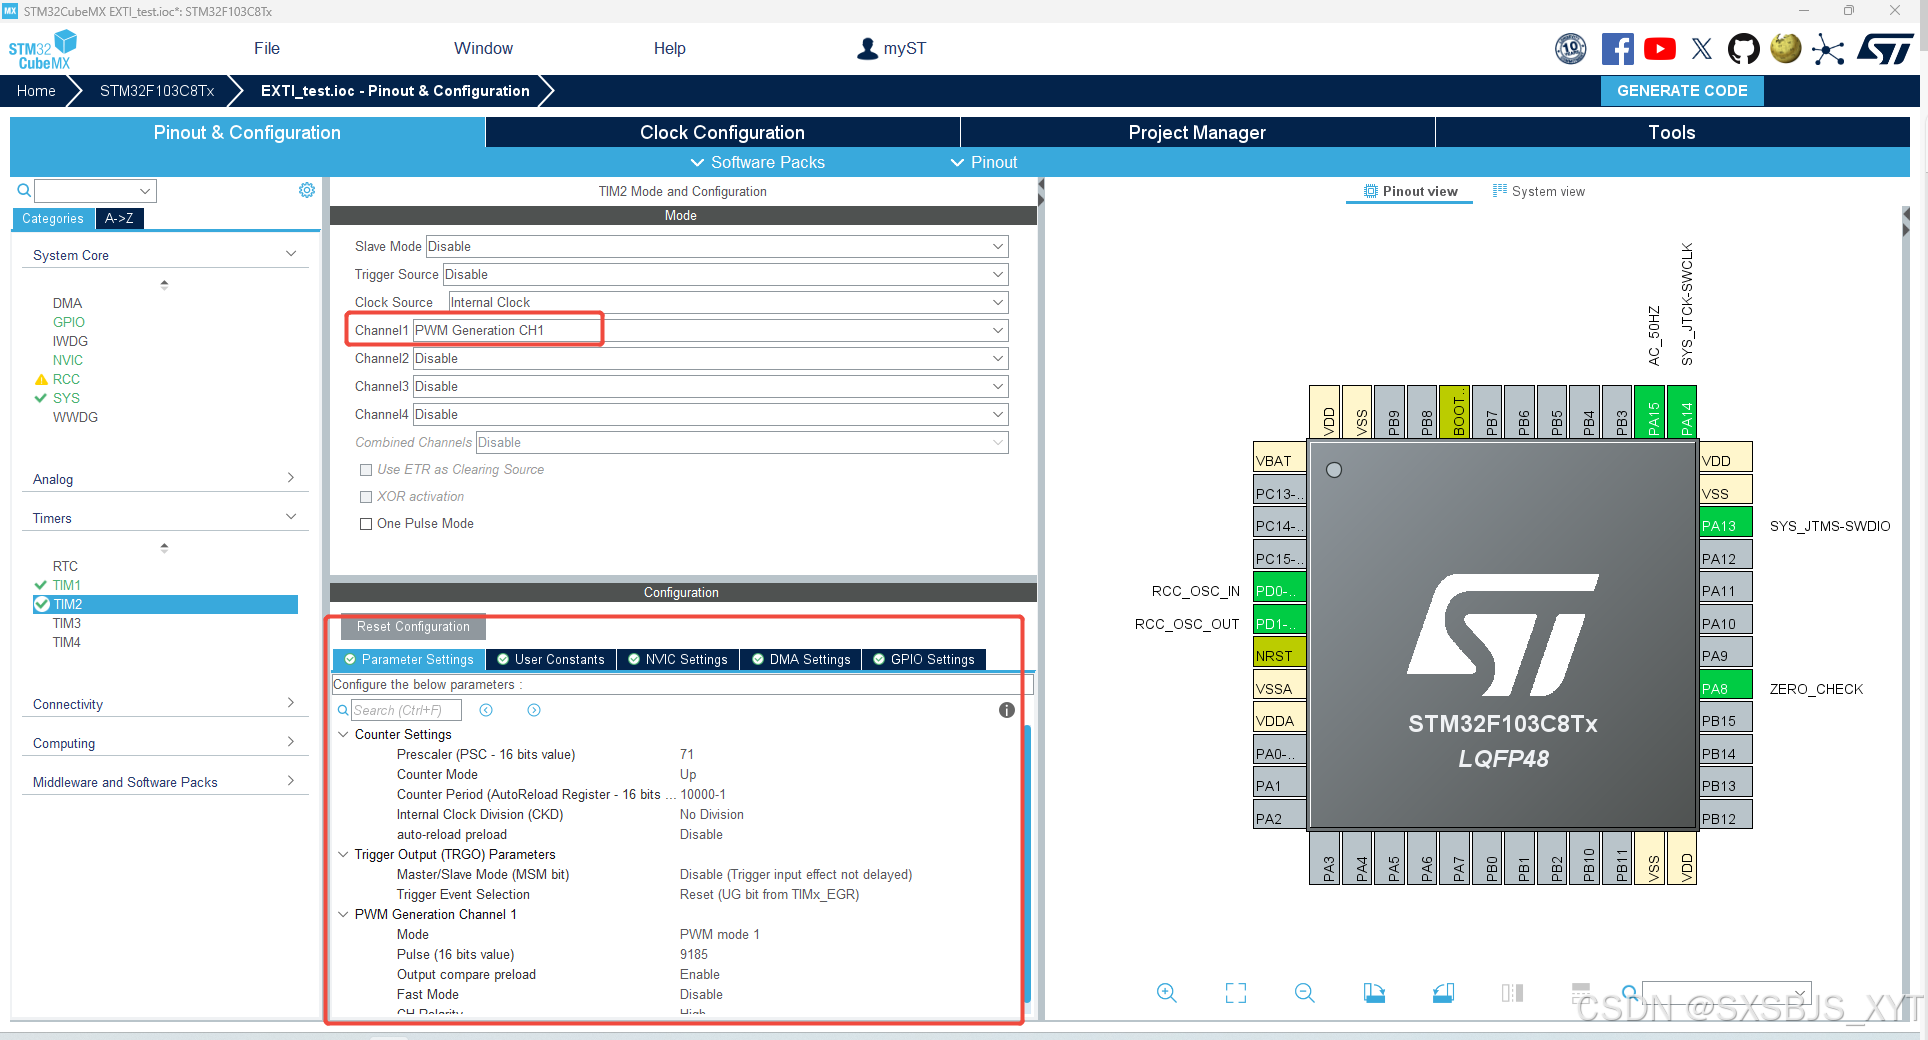Open DMA Settings tab
The image size is (1928, 1040).
801,659
